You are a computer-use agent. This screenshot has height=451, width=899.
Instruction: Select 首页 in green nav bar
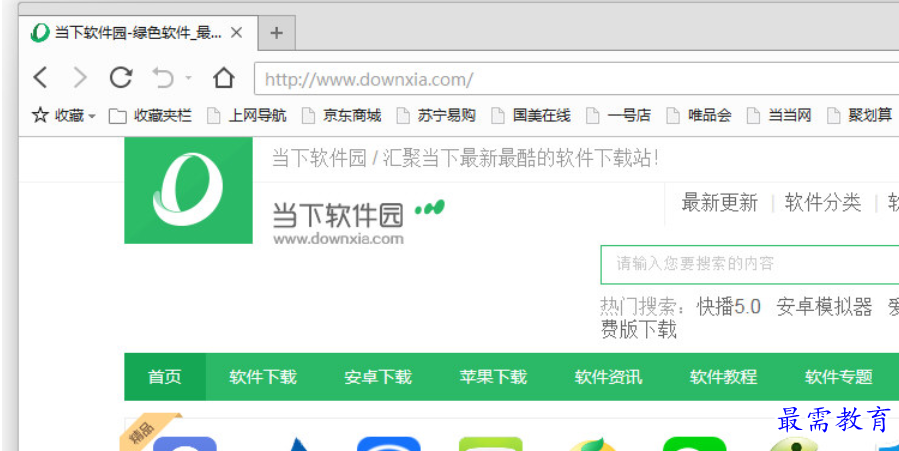click(165, 377)
